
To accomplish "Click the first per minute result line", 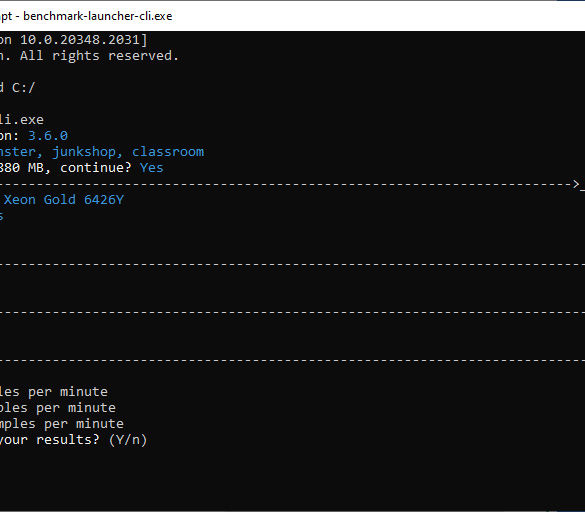I will (x=54, y=391).
